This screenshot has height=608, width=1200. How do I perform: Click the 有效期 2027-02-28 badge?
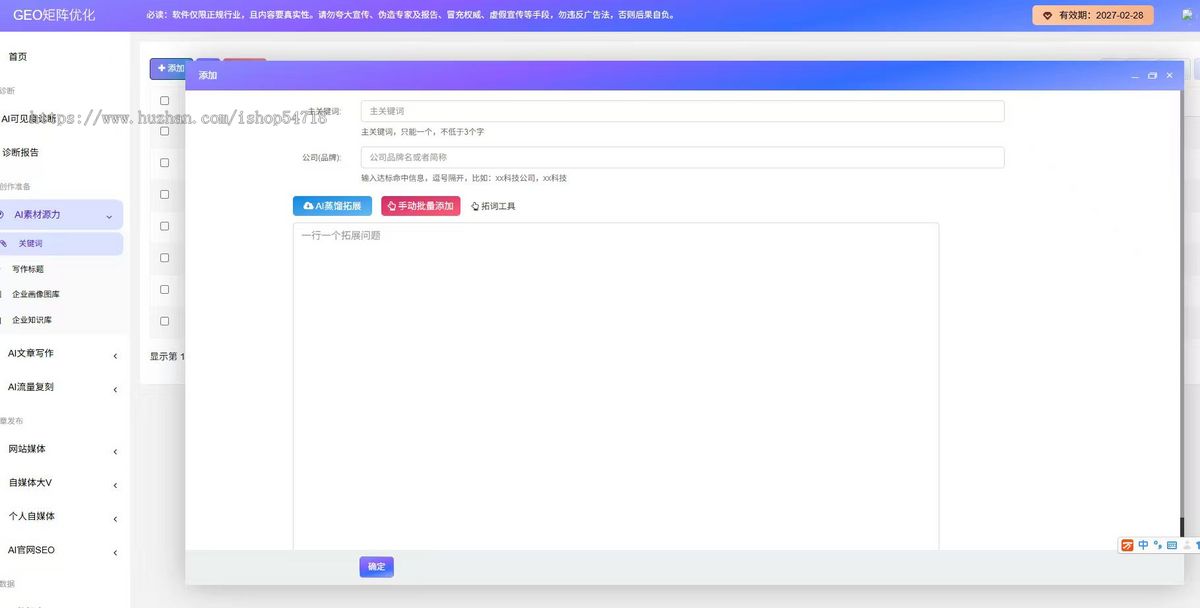pos(1093,16)
